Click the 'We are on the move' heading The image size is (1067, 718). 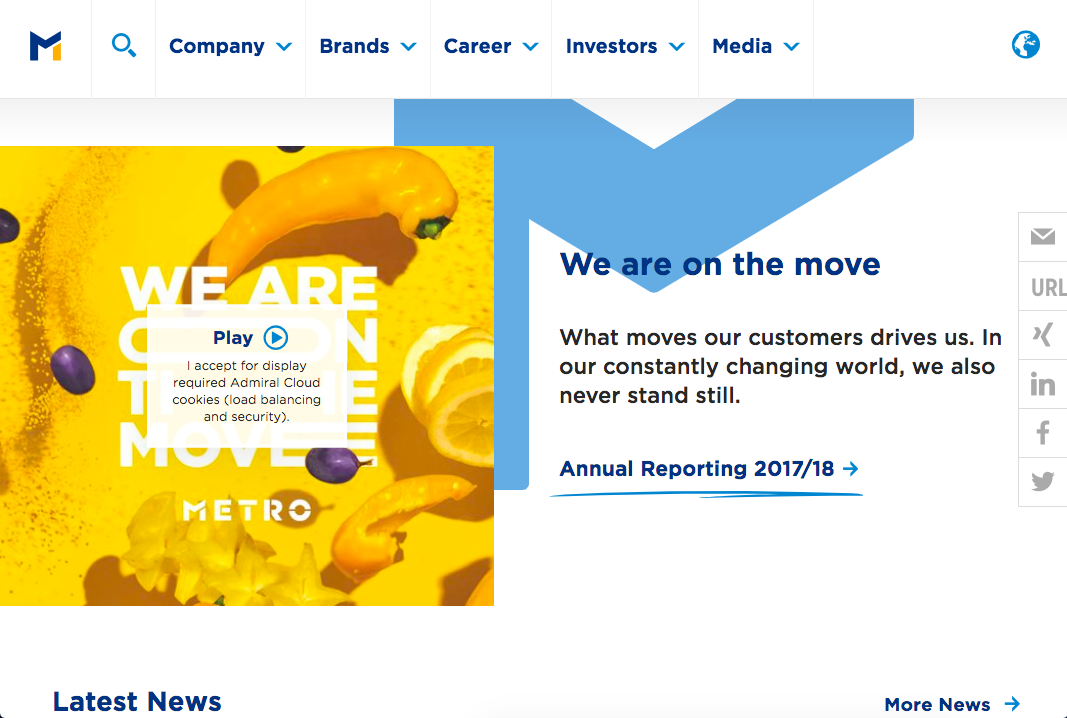point(720,264)
